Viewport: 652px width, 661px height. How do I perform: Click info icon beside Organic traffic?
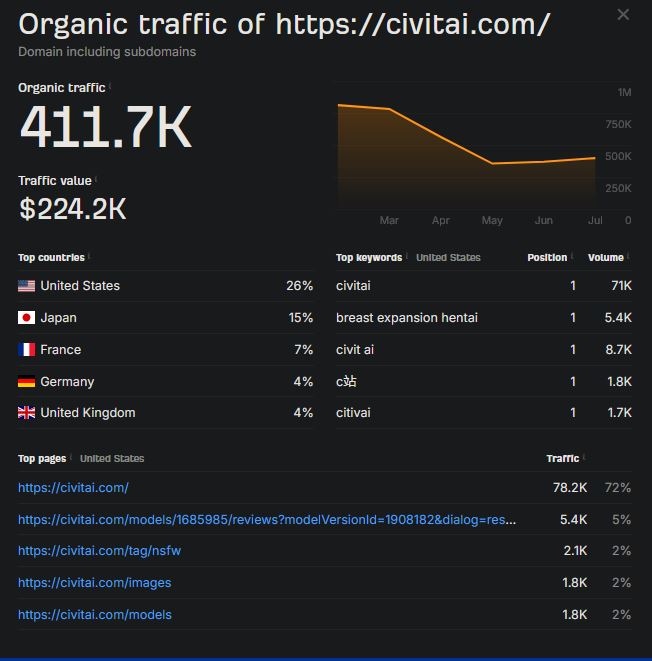point(110,86)
